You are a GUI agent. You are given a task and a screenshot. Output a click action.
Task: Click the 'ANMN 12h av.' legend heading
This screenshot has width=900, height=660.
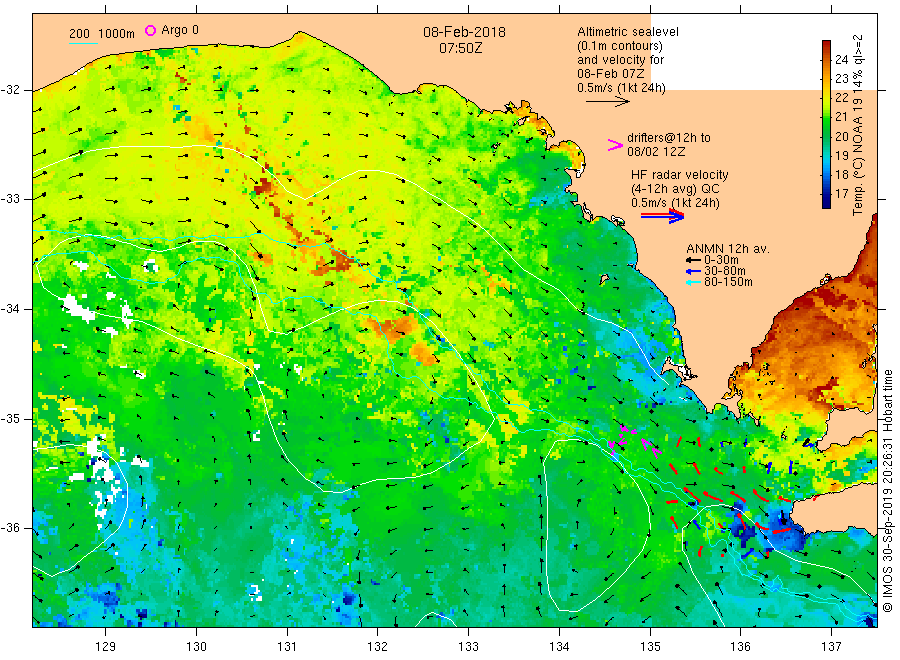click(728, 249)
